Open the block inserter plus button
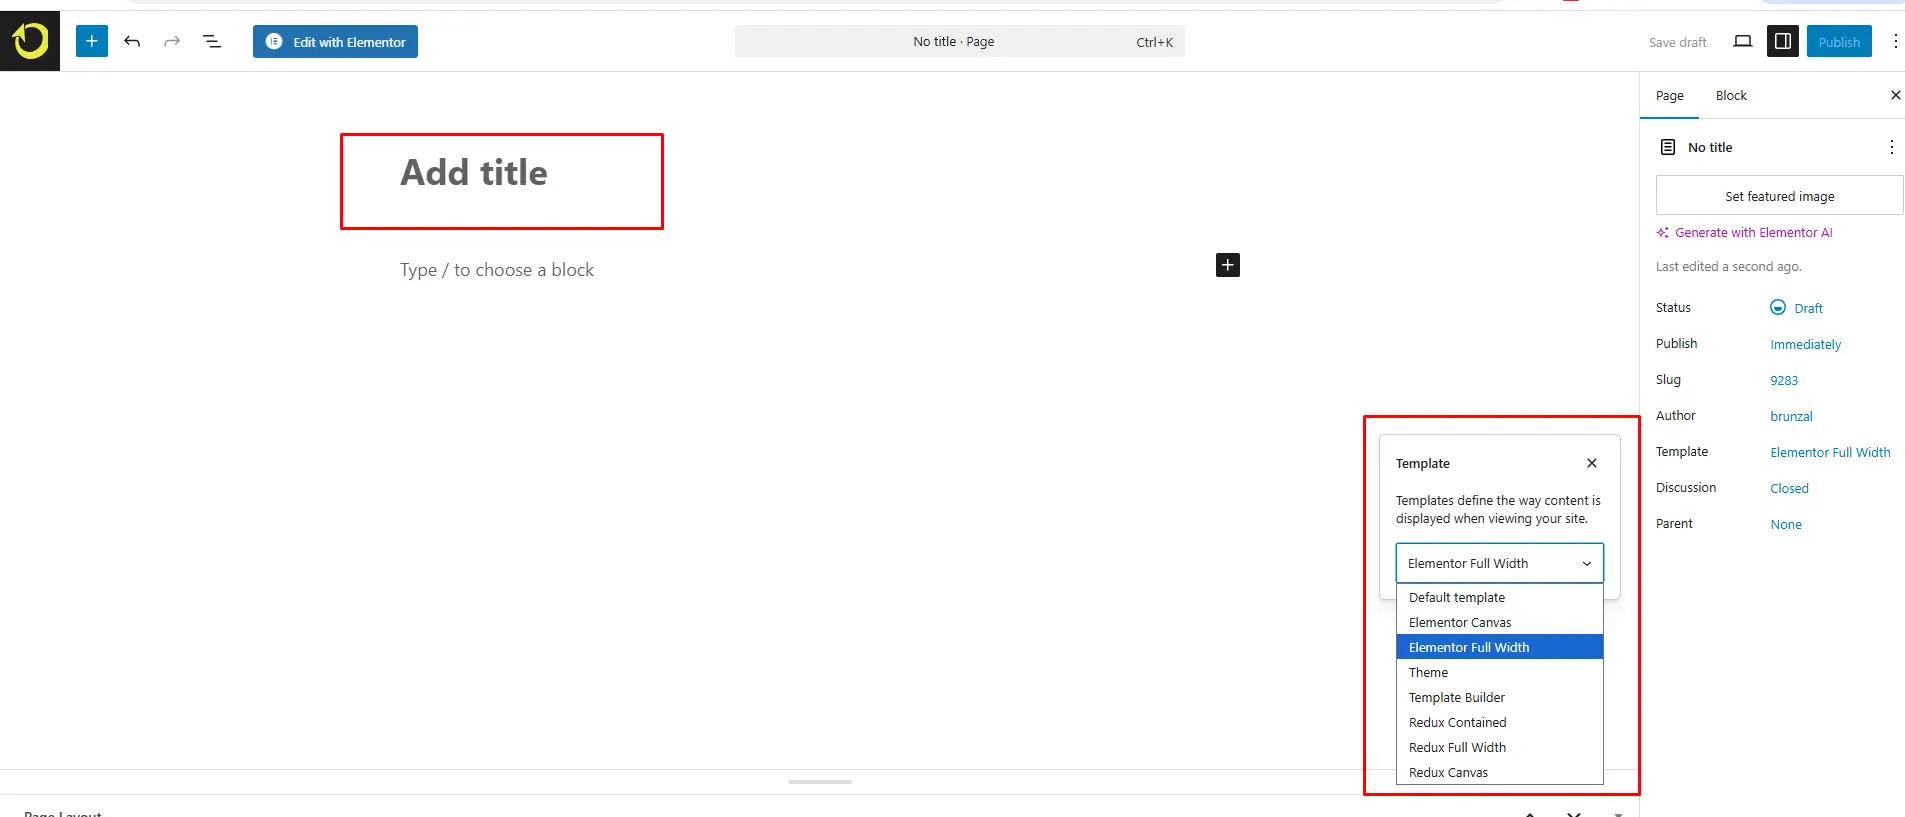The image size is (1905, 817). (92, 41)
